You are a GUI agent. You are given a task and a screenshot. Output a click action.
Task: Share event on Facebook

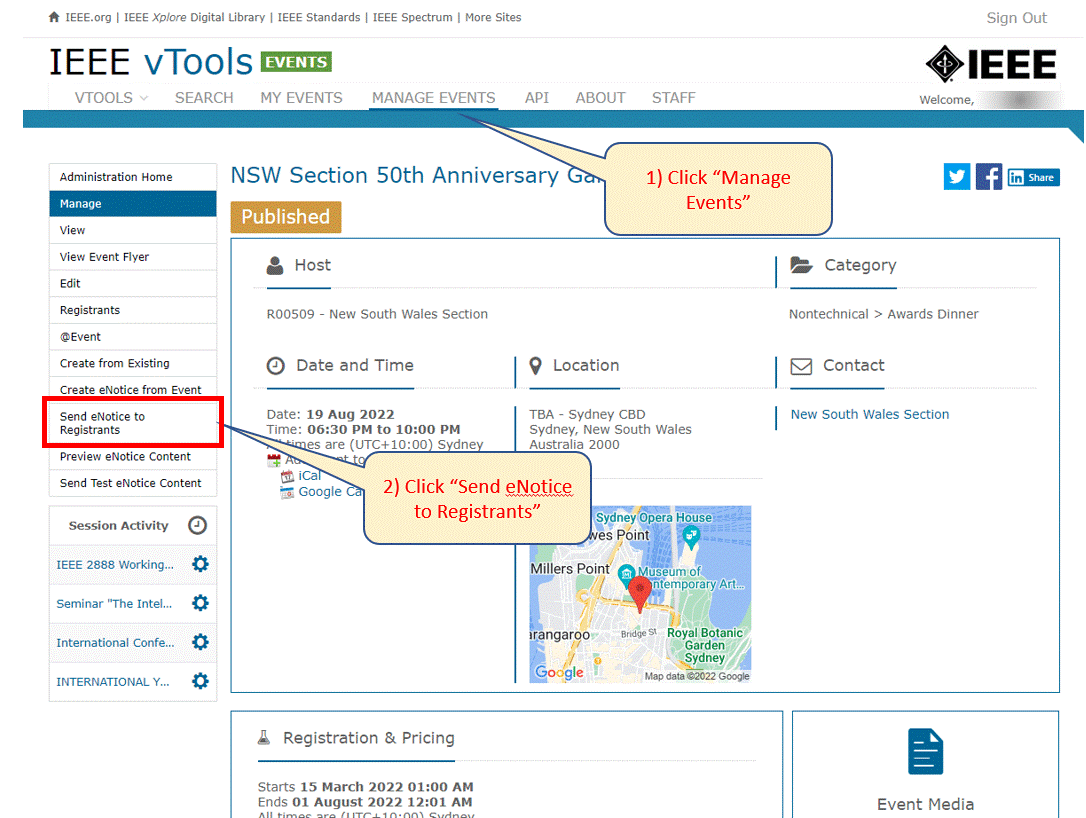pyautogui.click(x=988, y=177)
